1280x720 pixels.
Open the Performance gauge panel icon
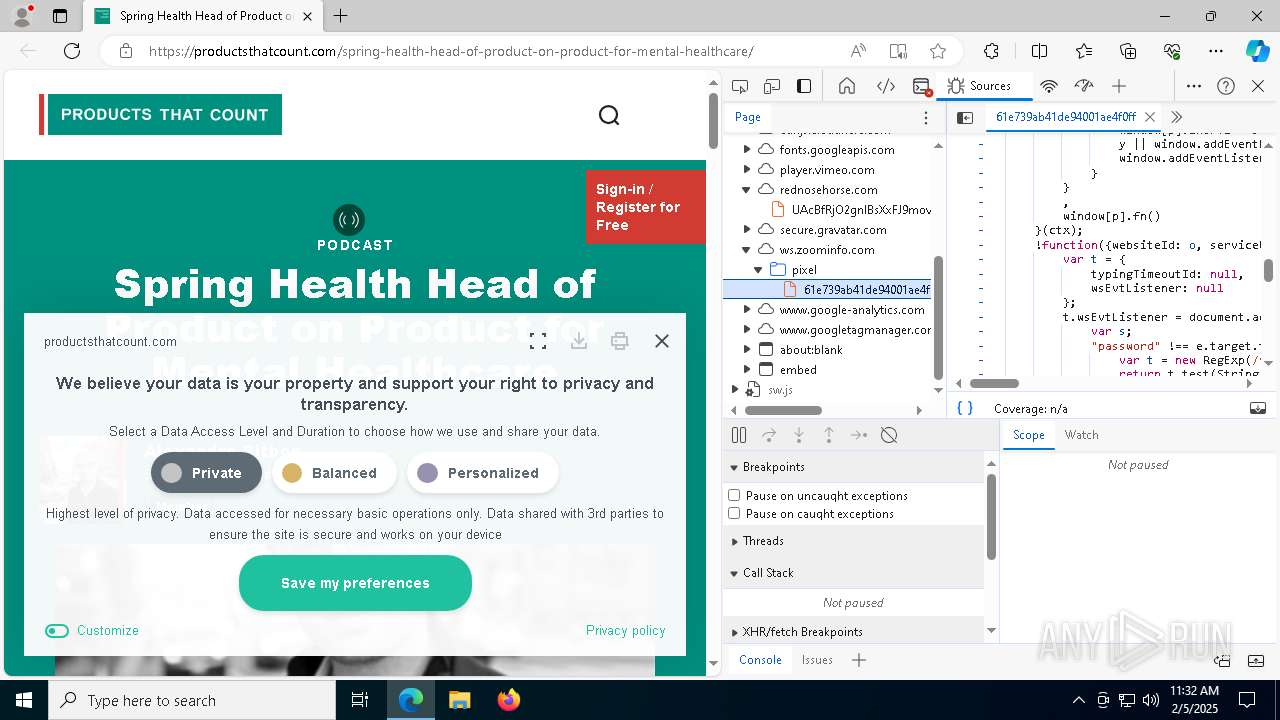click(x=1083, y=86)
